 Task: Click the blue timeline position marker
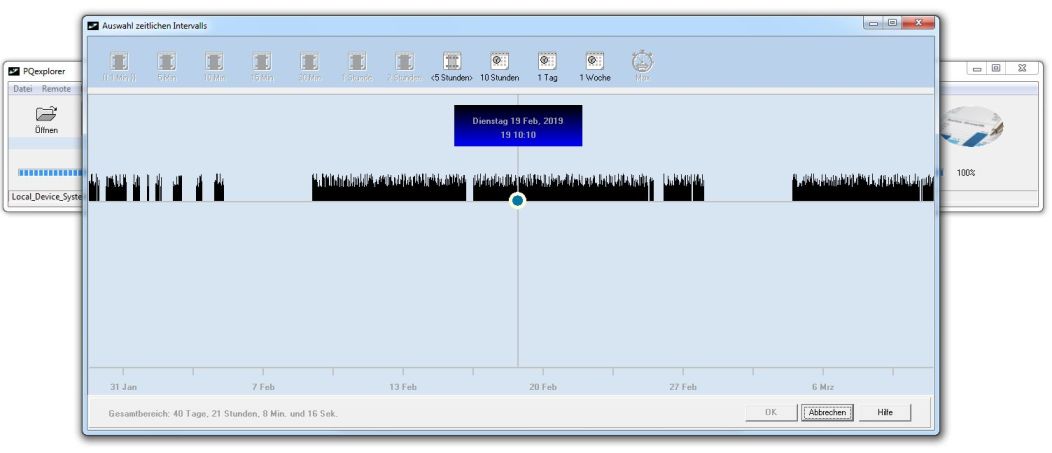(517, 201)
